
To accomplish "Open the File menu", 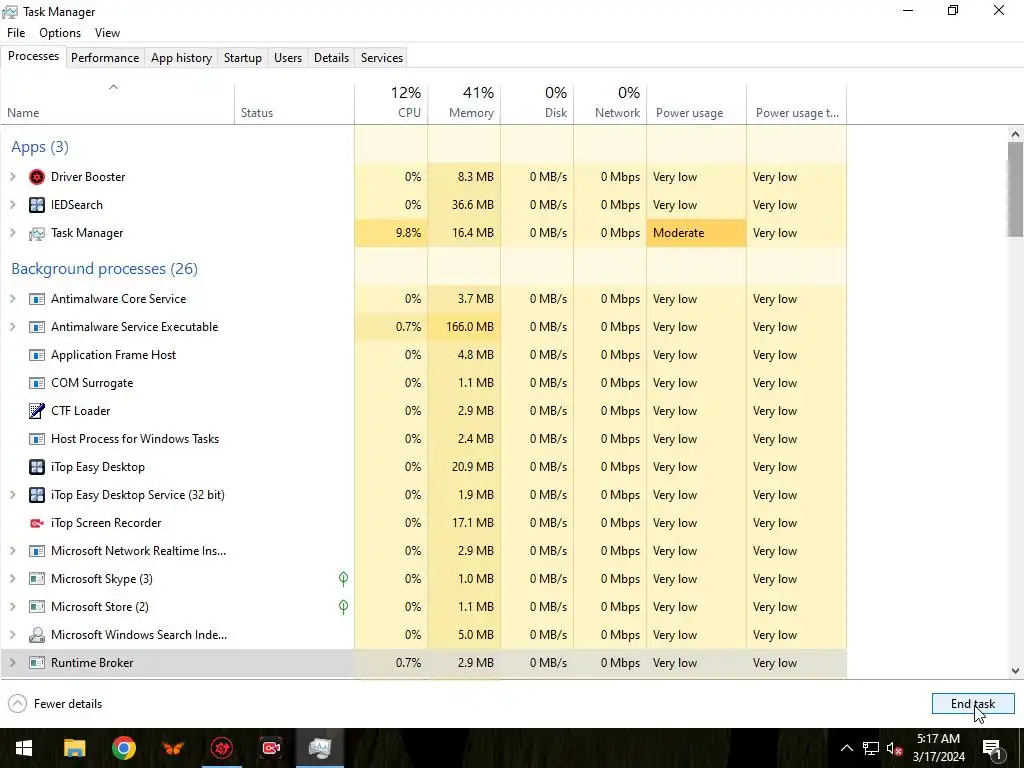I will point(16,33).
